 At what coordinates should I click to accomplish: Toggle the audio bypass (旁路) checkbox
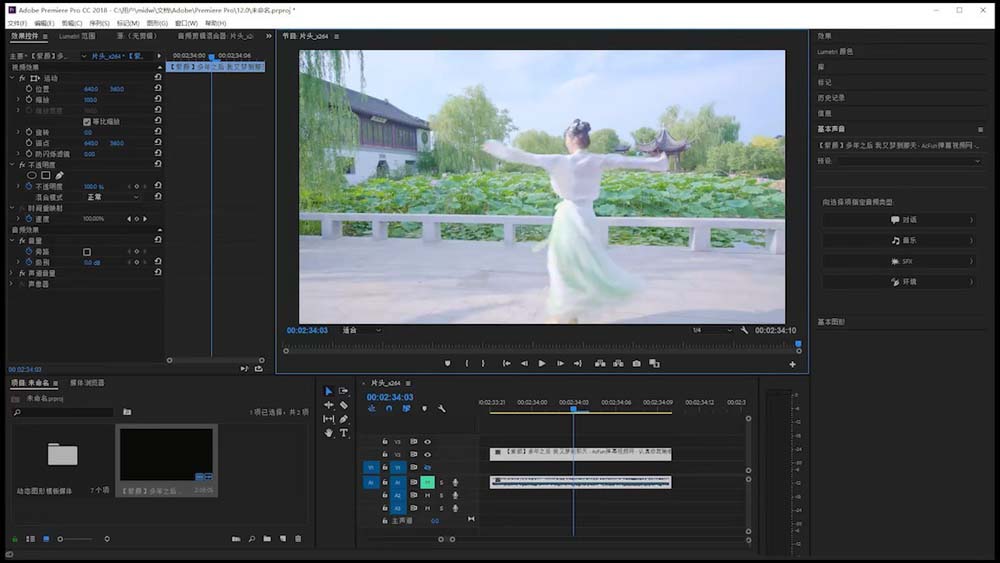pyautogui.click(x=87, y=251)
